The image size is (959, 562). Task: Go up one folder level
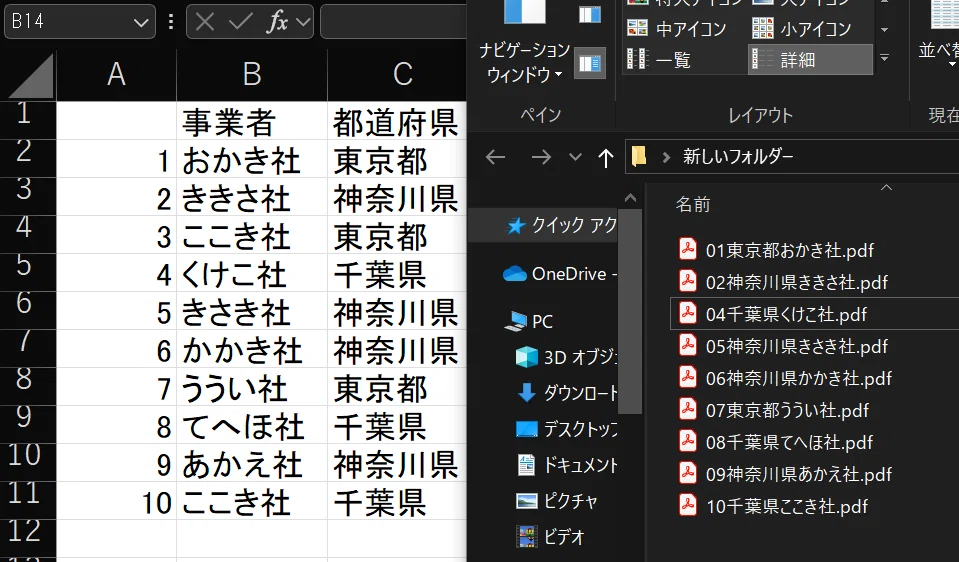[605, 158]
